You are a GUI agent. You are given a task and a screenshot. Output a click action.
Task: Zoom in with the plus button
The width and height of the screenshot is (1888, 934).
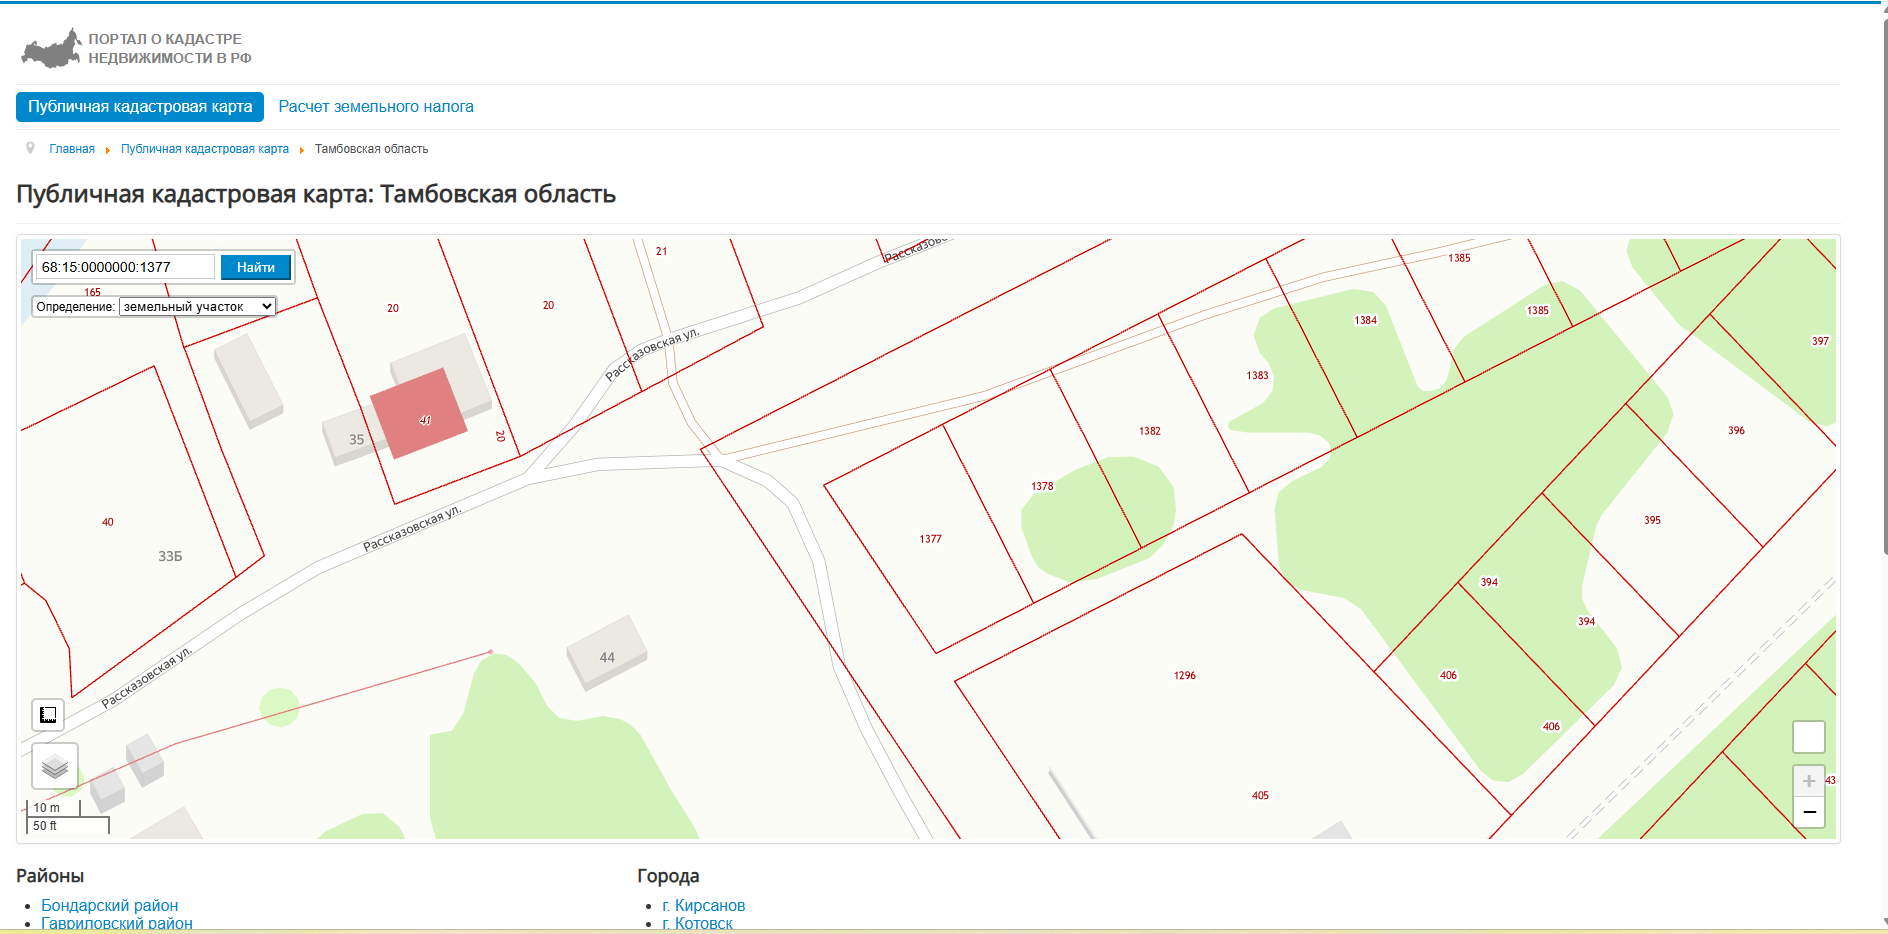click(x=1808, y=781)
